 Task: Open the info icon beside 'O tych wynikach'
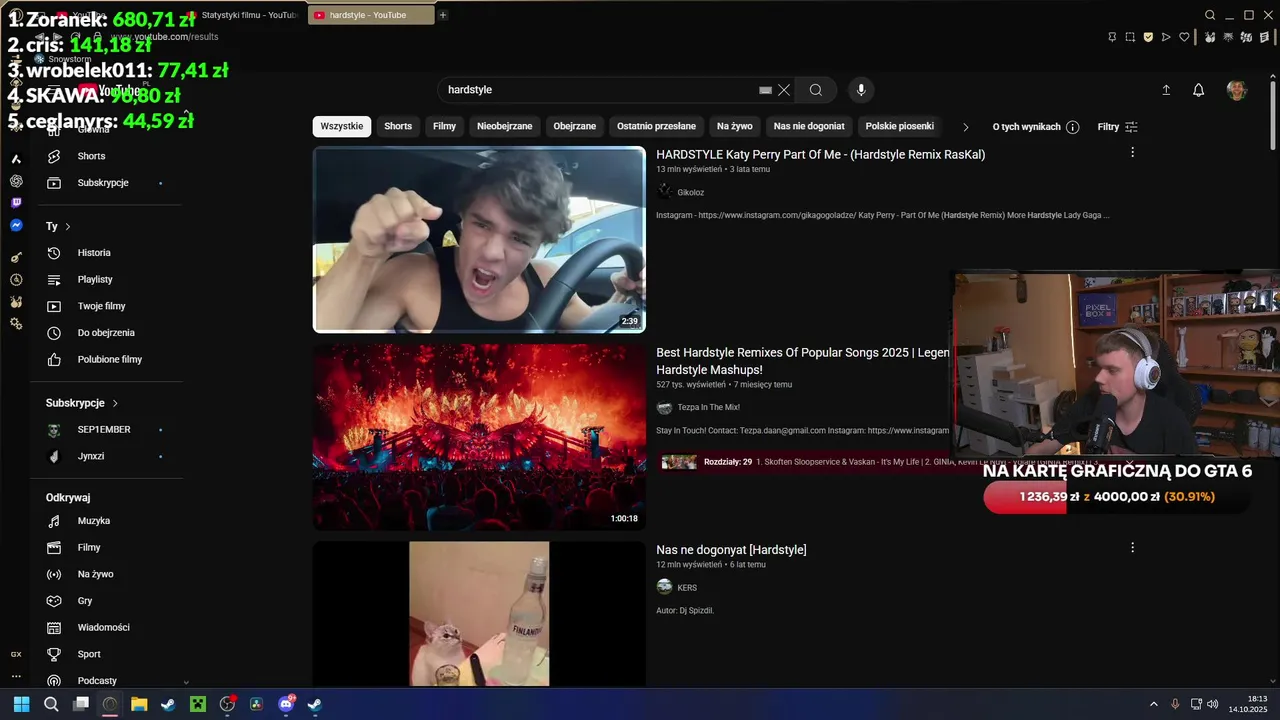[x=1072, y=127]
